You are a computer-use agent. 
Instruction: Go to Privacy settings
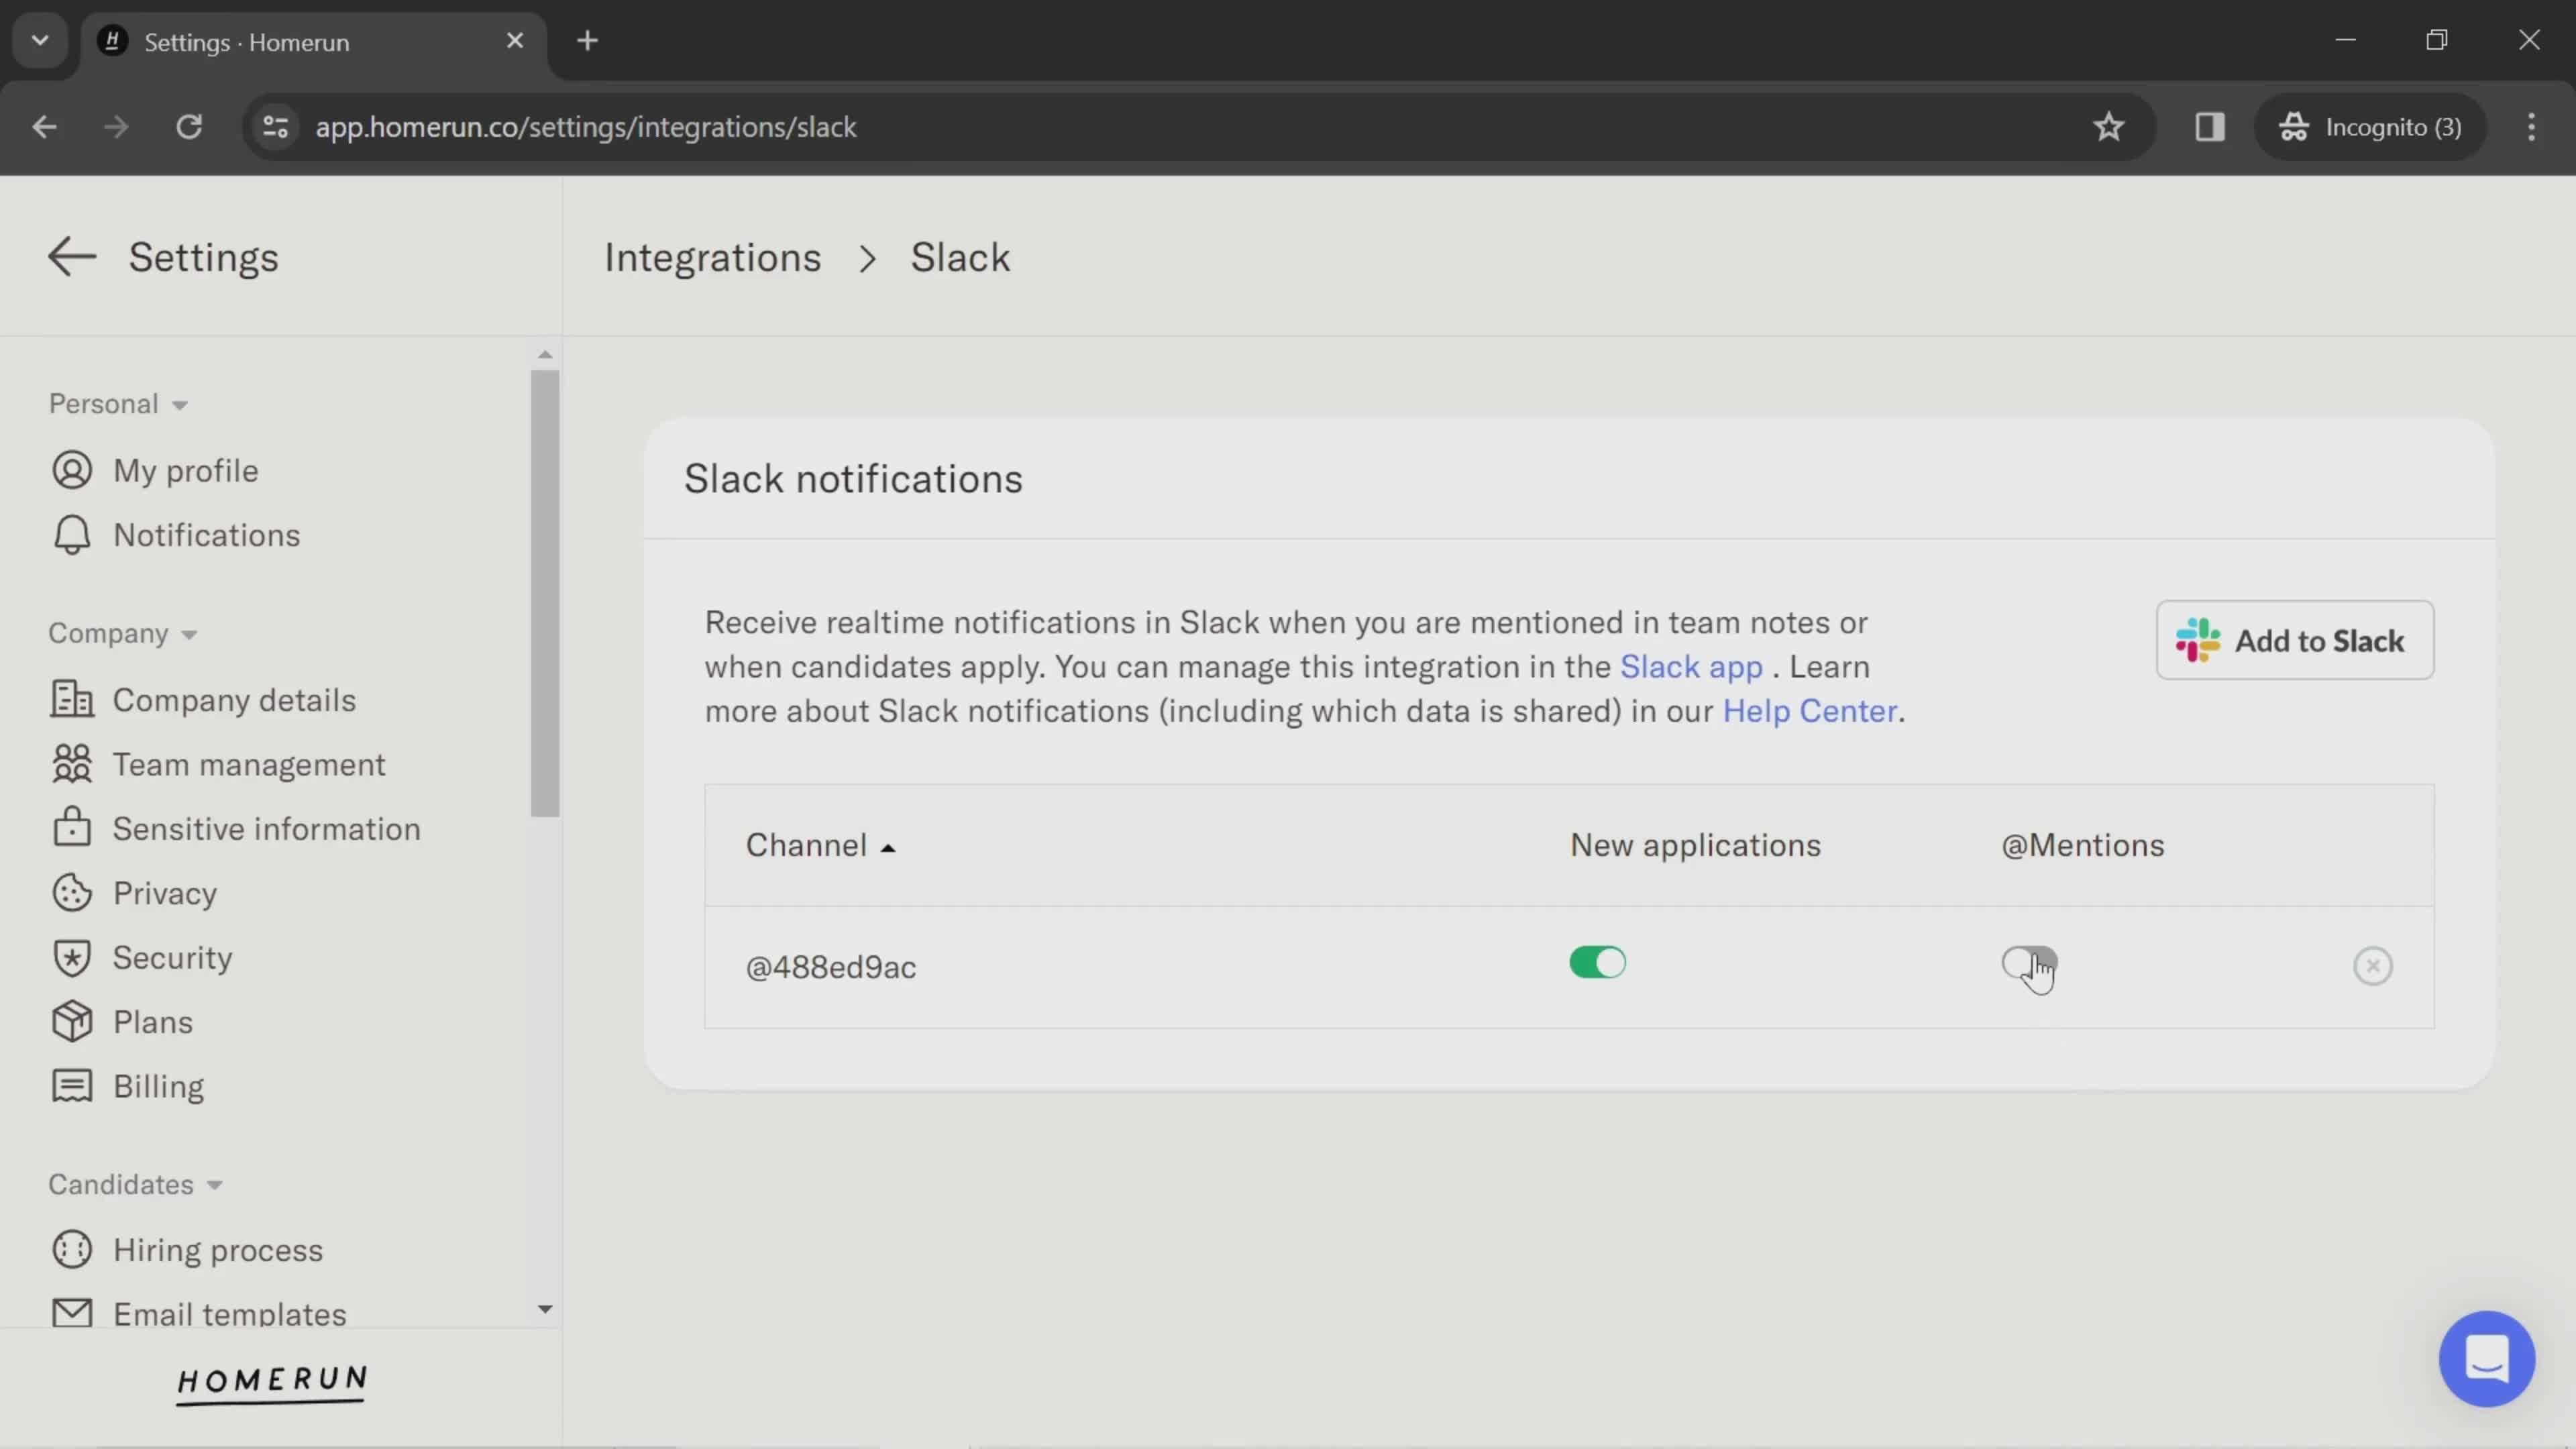pos(164,894)
